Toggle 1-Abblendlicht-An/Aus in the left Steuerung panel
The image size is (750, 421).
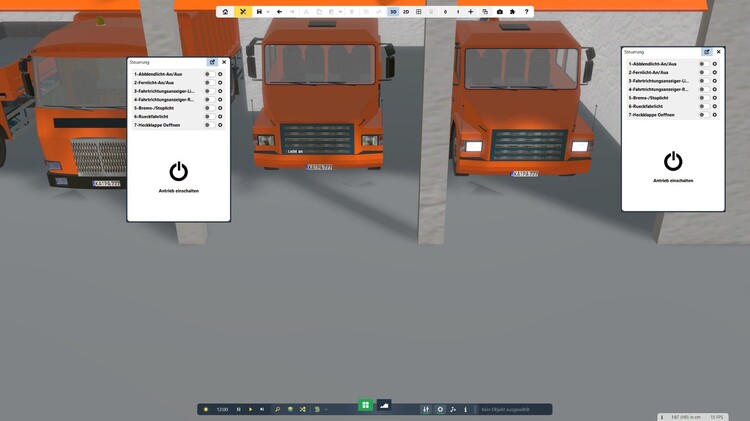pos(210,74)
